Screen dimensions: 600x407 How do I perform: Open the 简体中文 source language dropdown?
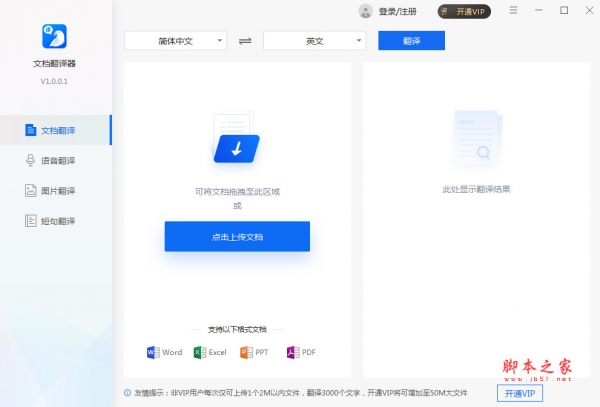click(175, 41)
